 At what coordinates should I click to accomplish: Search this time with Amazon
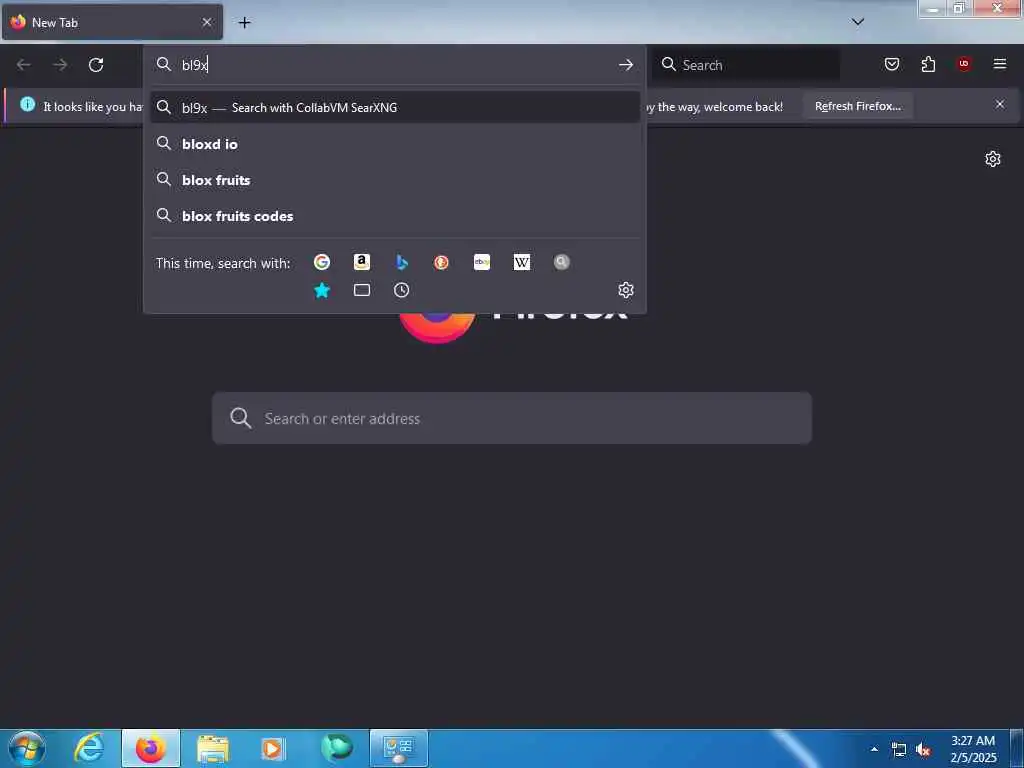361,262
